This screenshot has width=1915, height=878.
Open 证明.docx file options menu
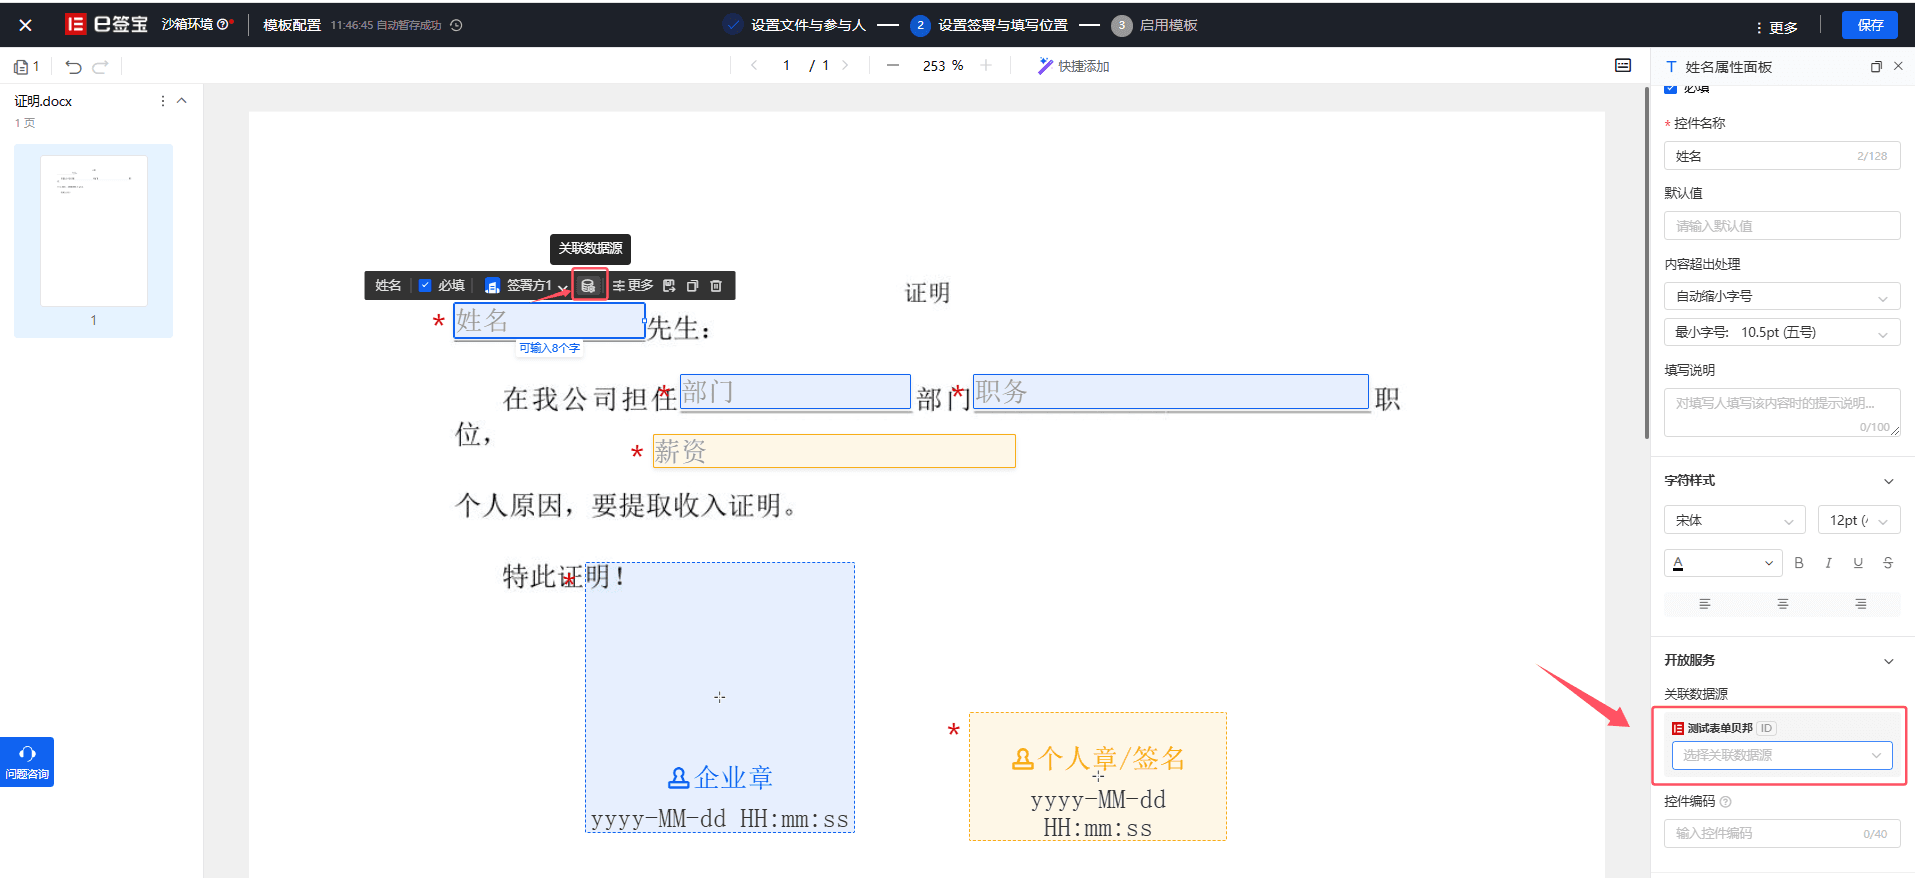(x=163, y=101)
